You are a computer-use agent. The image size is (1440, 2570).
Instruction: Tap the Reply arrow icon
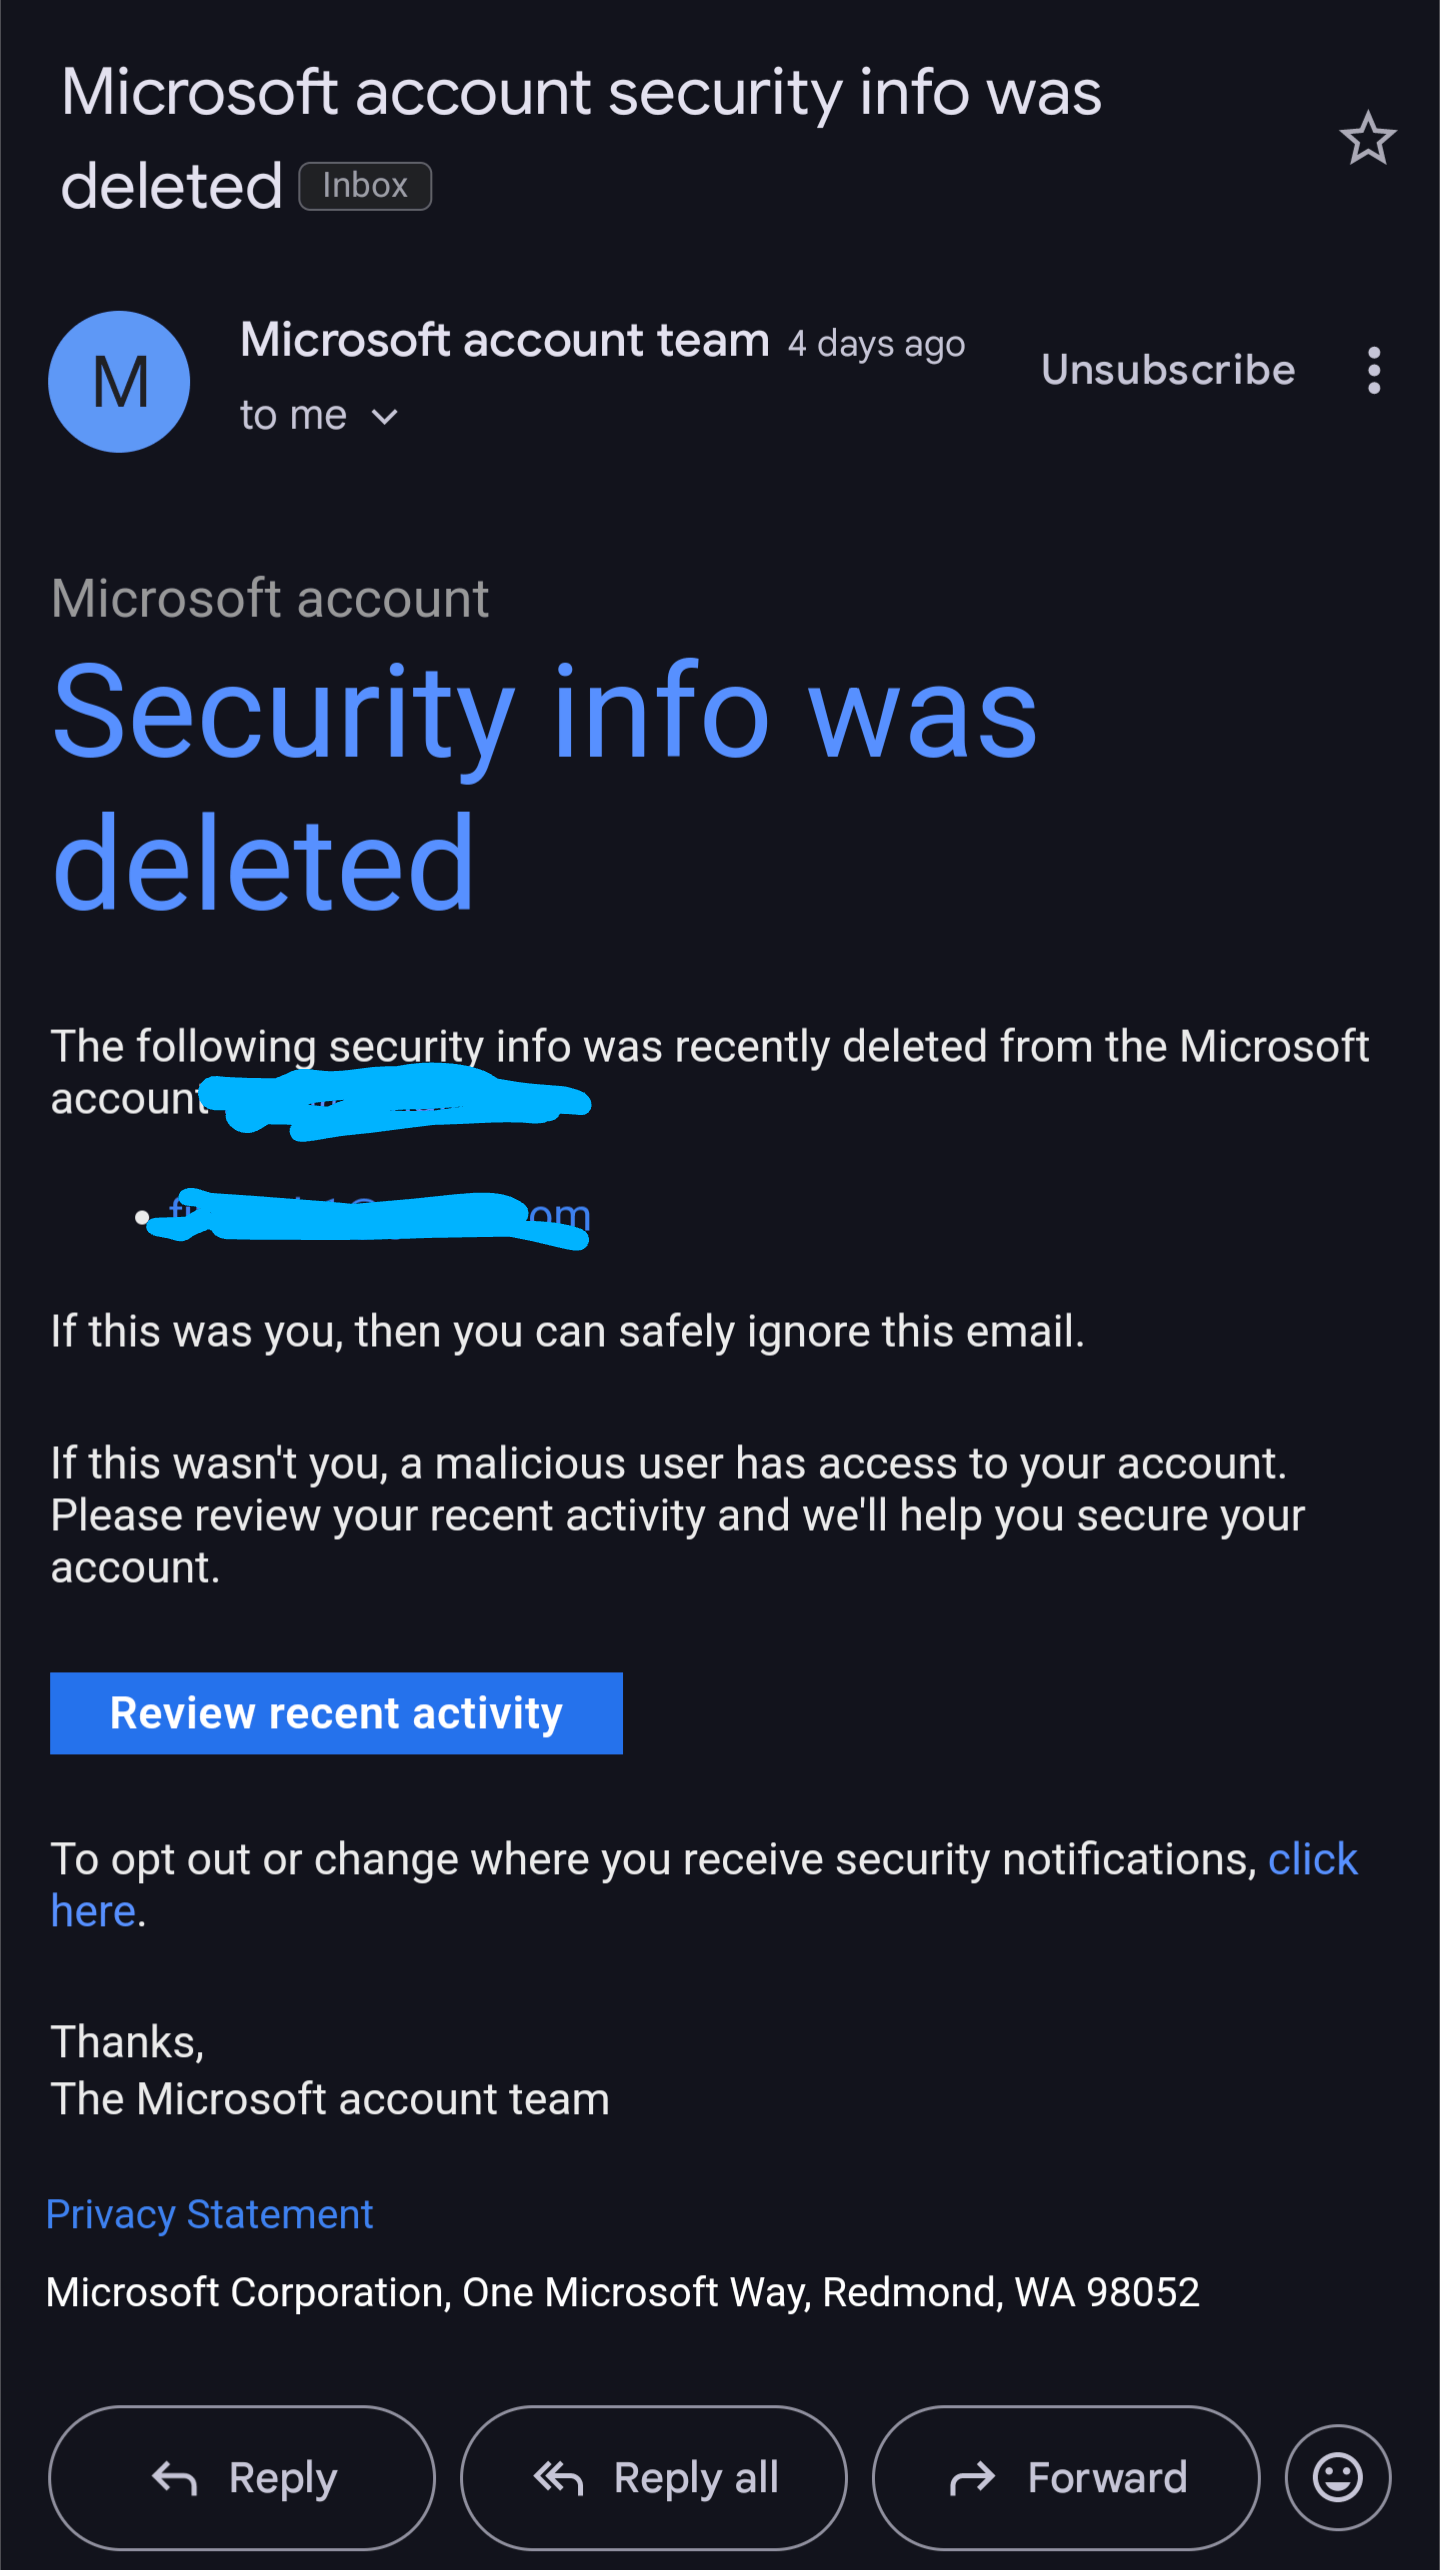[x=175, y=2478]
